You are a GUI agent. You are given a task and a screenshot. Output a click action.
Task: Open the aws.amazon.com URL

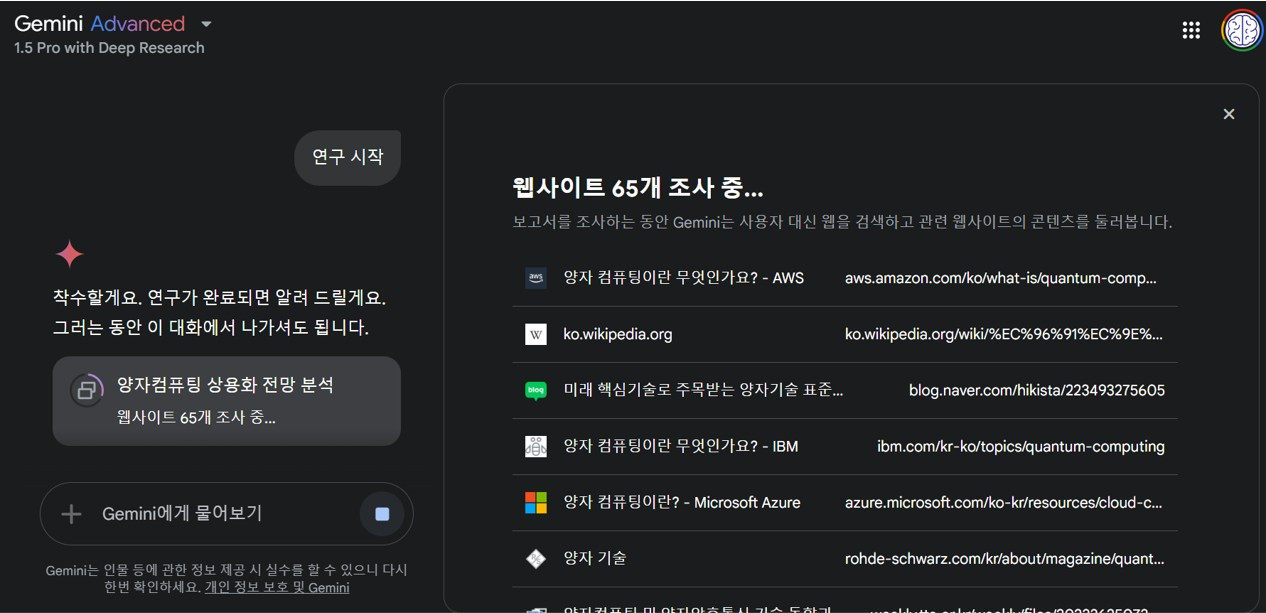pyautogui.click(x=1001, y=278)
